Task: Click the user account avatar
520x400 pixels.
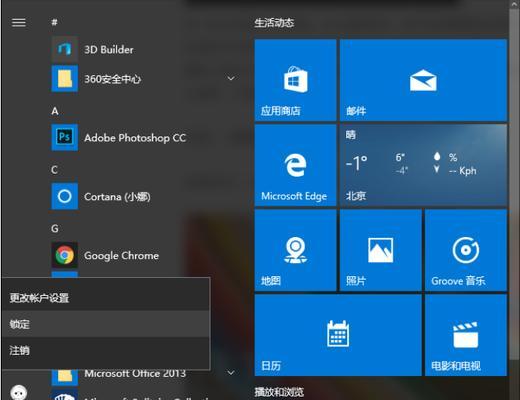Action: tap(19, 392)
